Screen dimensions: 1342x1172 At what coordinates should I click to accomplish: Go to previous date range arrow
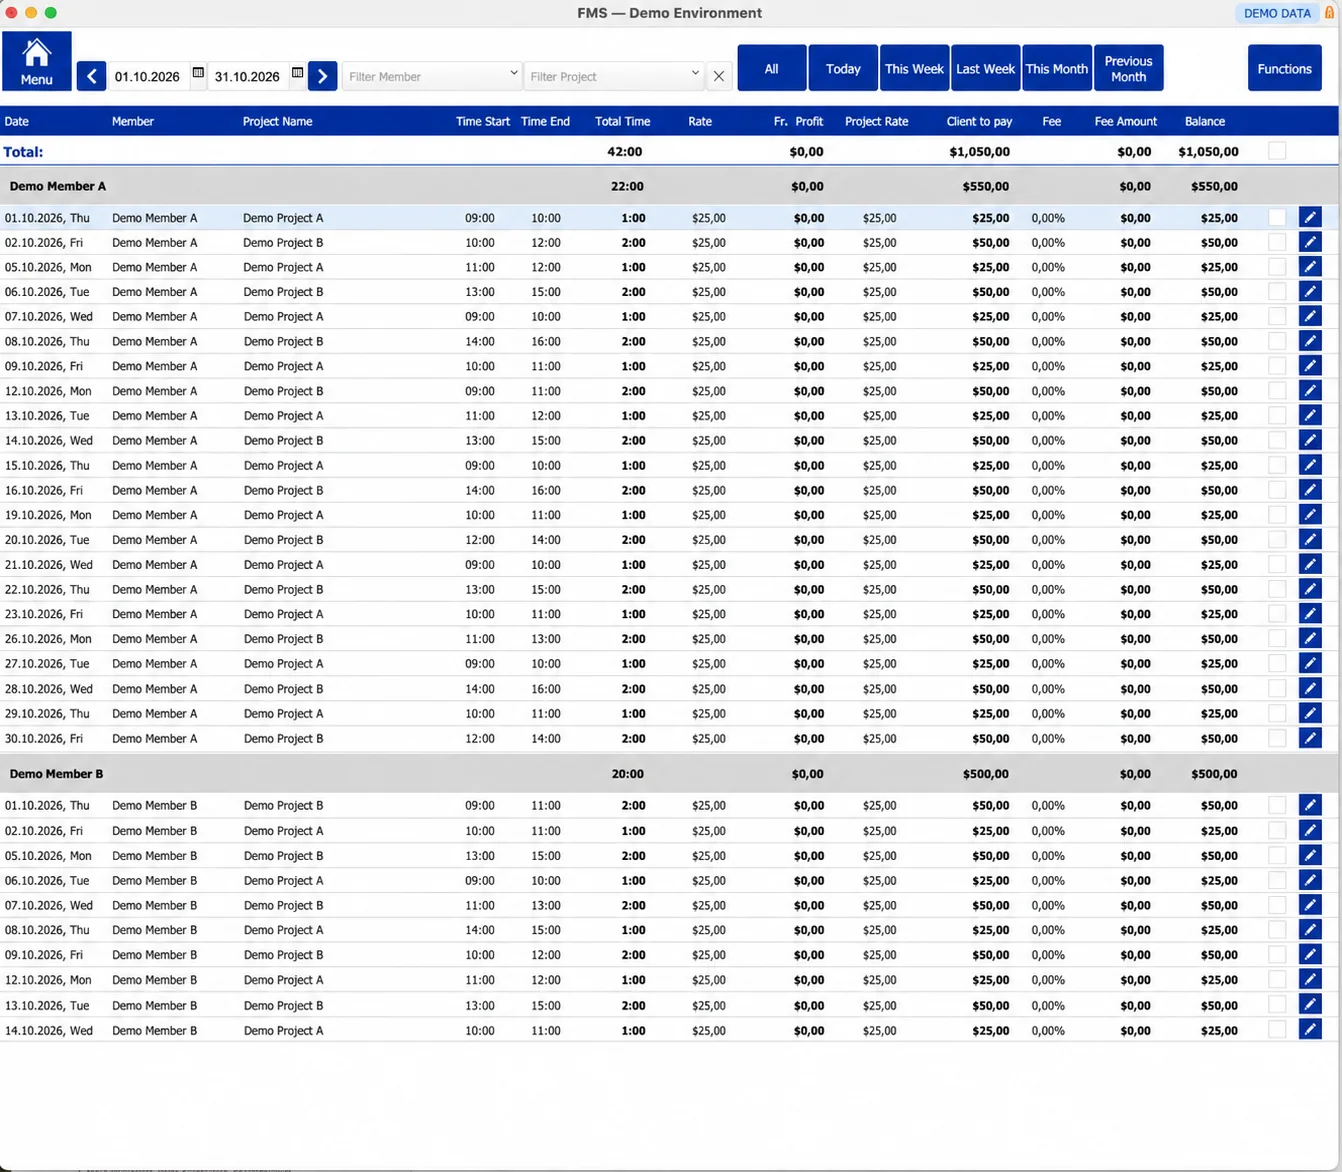(x=91, y=76)
